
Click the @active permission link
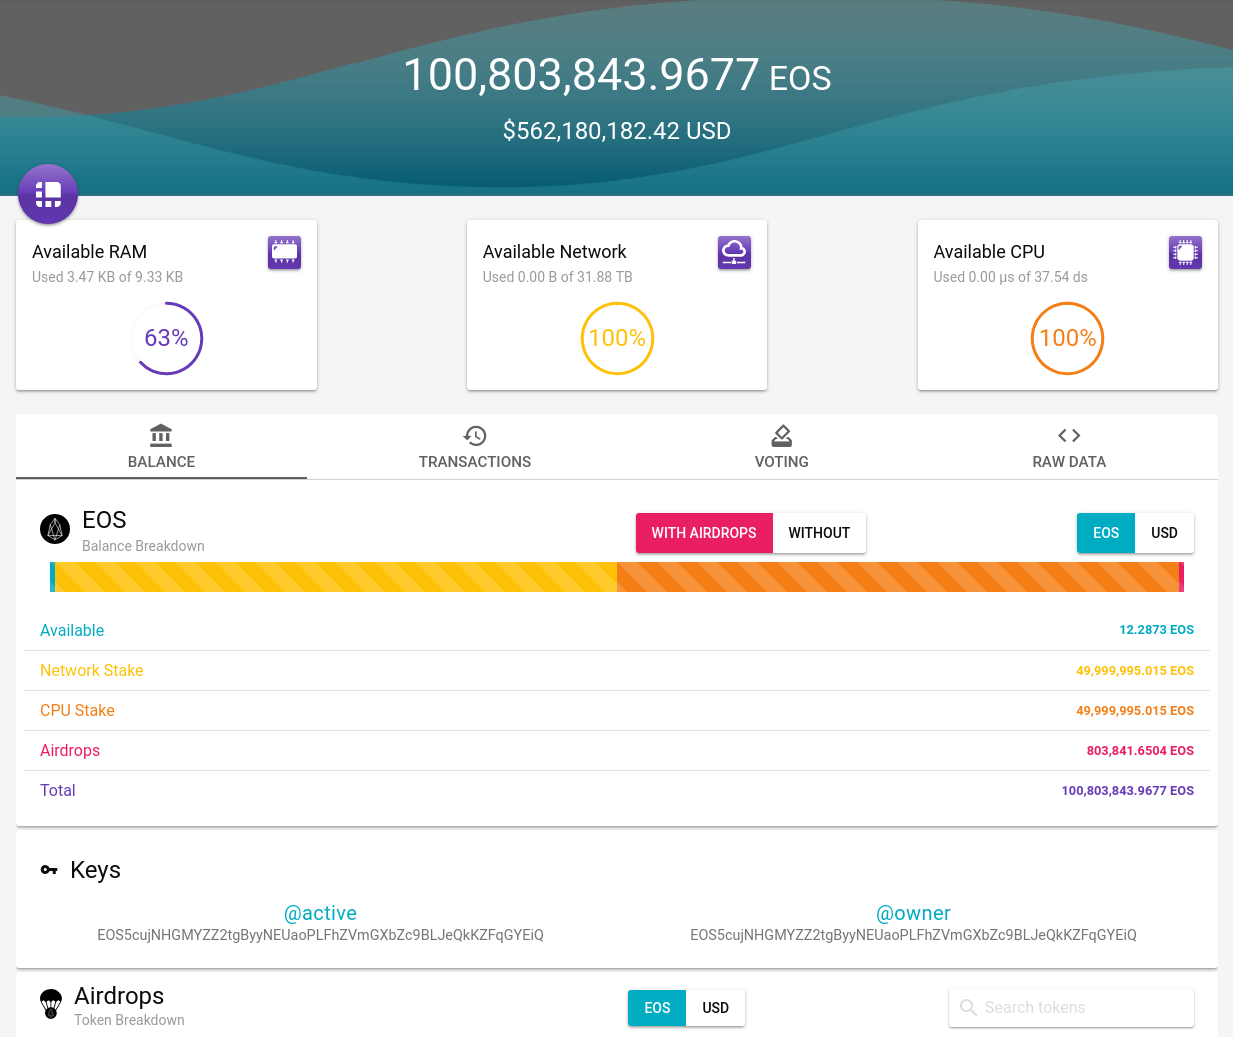(x=320, y=913)
